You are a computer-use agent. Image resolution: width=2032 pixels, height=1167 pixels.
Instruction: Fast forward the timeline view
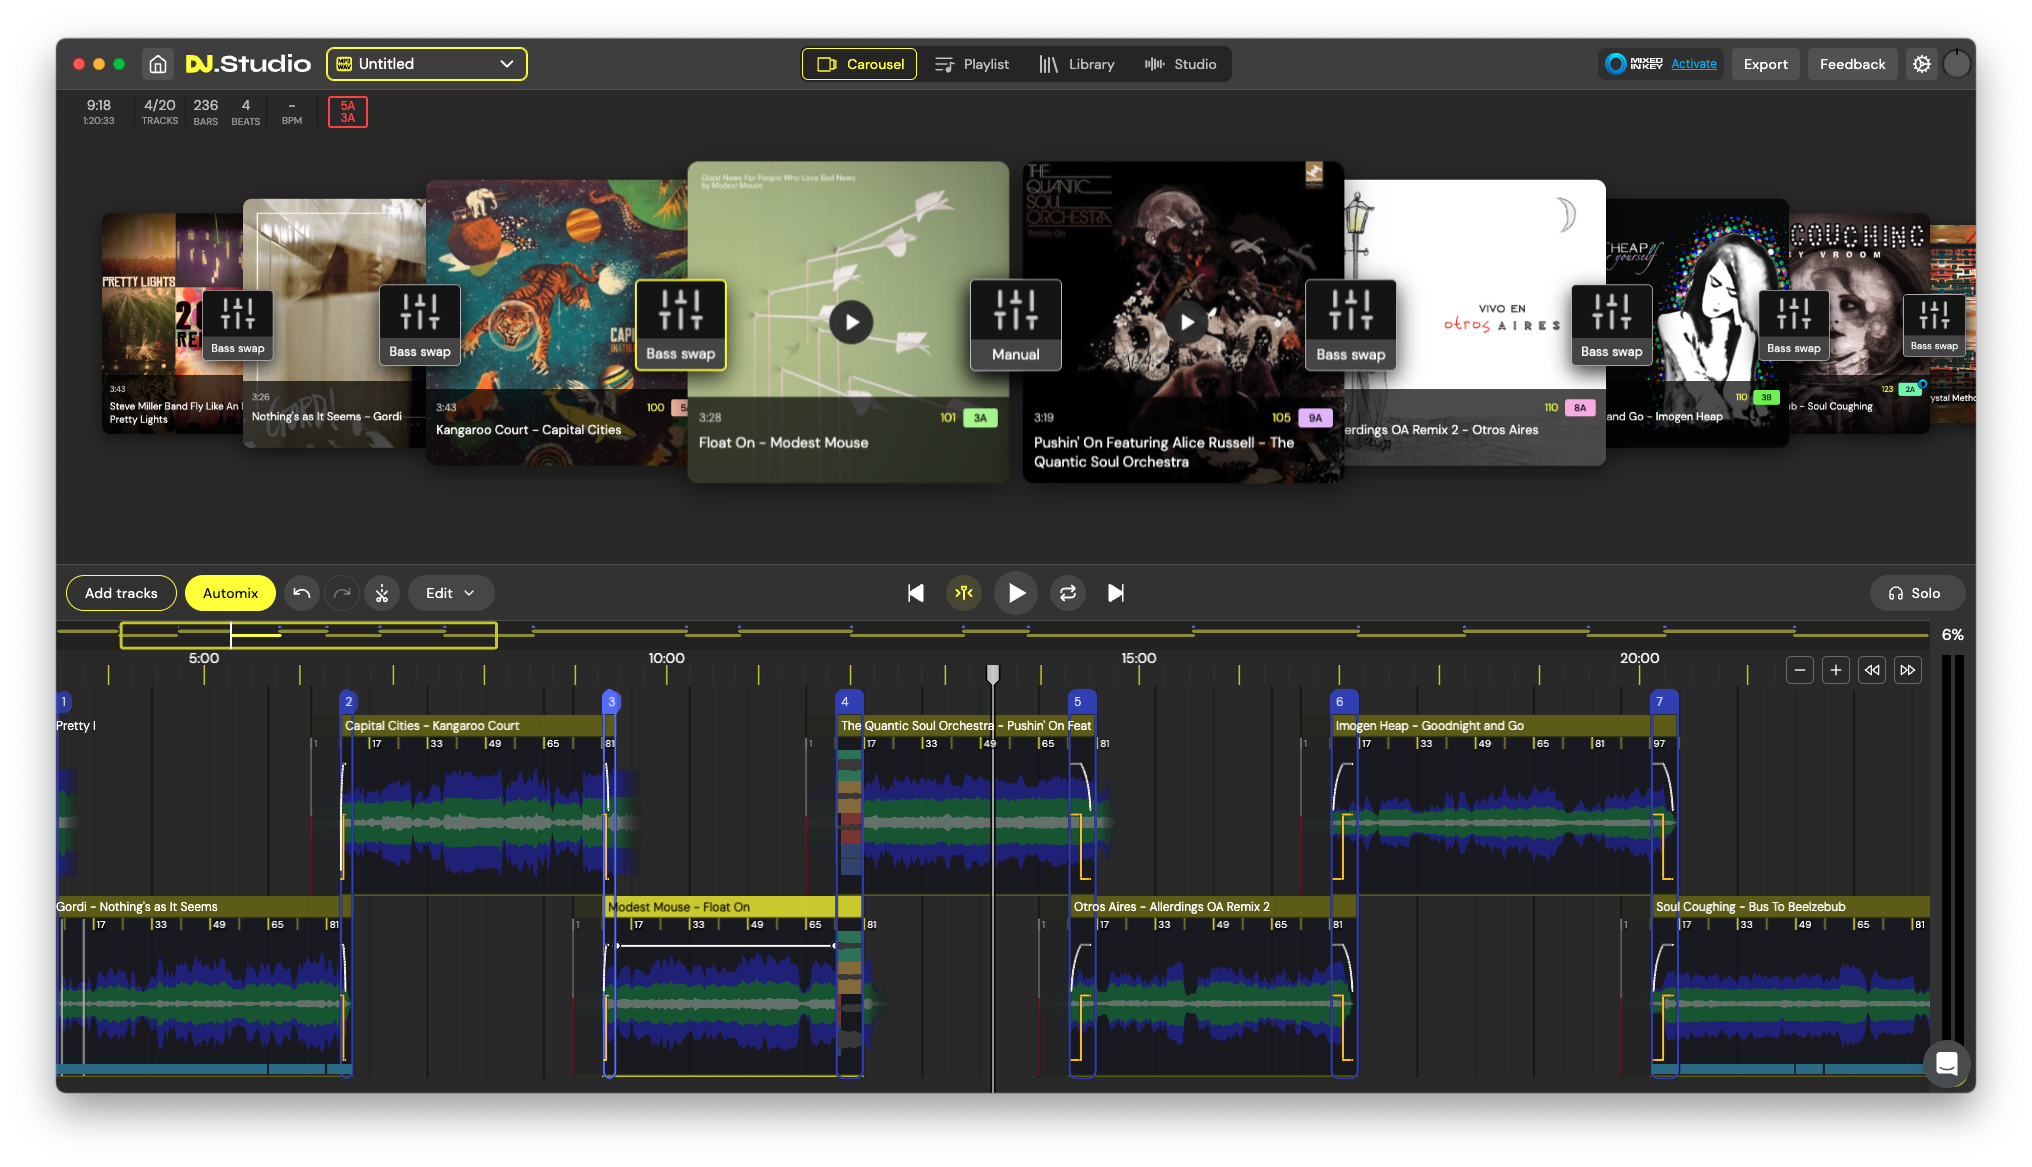tap(1908, 670)
